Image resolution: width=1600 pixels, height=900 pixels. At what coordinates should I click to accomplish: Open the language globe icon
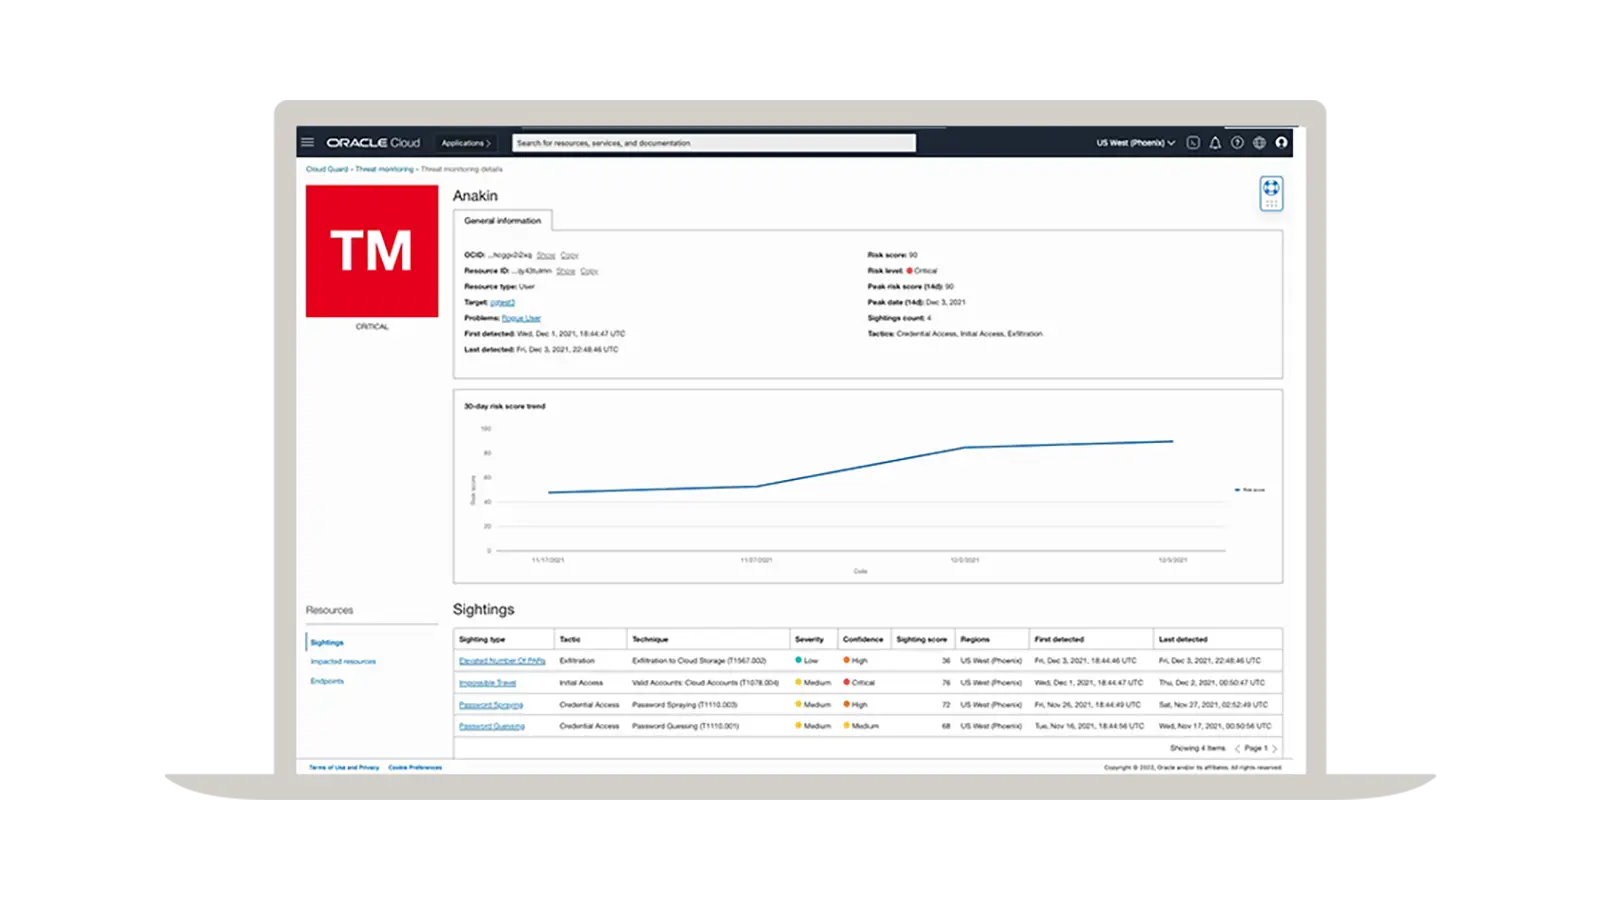[x=1259, y=143]
